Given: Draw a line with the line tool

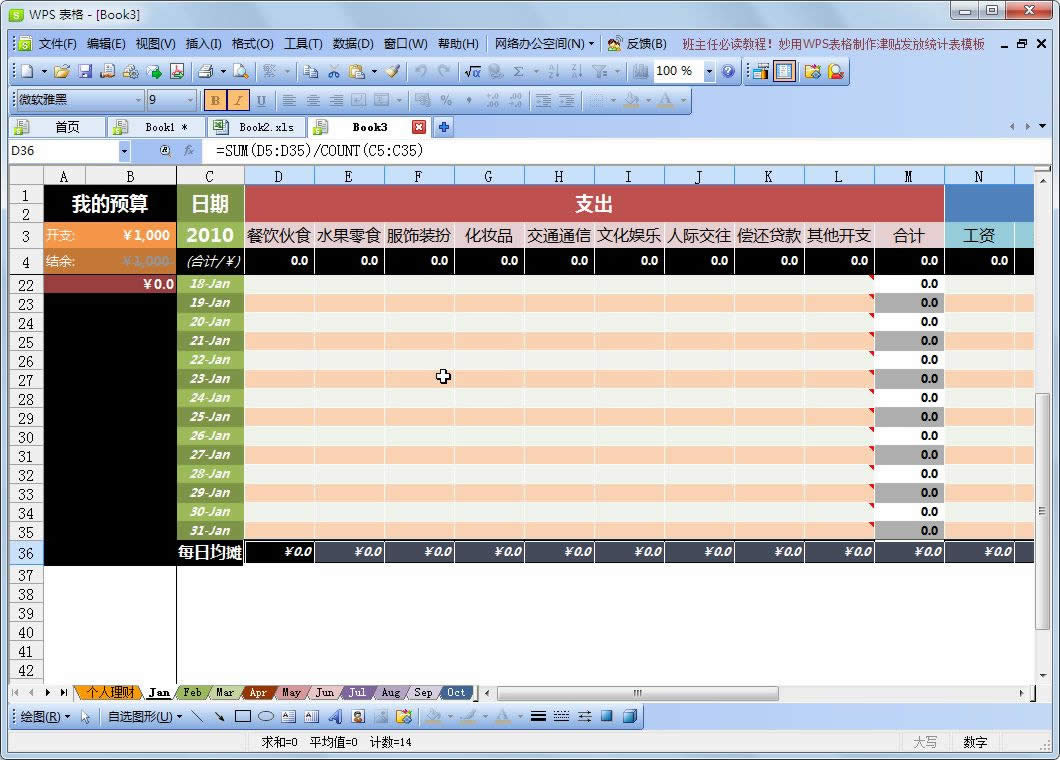Looking at the screenshot, I should pyautogui.click(x=197, y=716).
